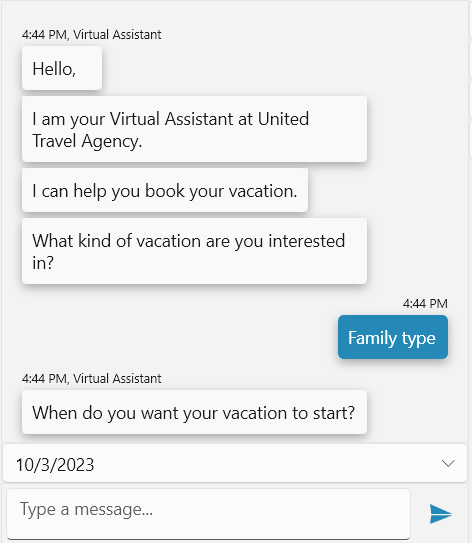Click the 4:44 PM user message timestamp
The width and height of the screenshot is (472, 543).
click(x=425, y=304)
